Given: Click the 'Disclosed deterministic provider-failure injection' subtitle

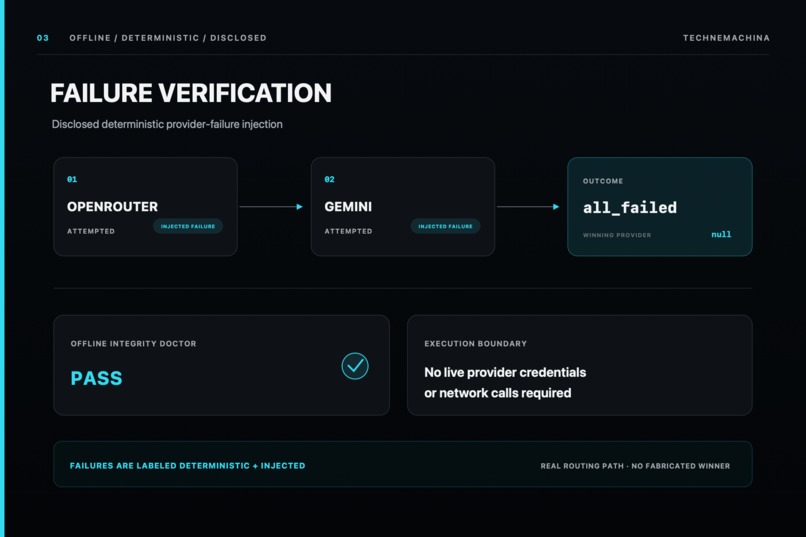Looking at the screenshot, I should pyautogui.click(x=167, y=124).
